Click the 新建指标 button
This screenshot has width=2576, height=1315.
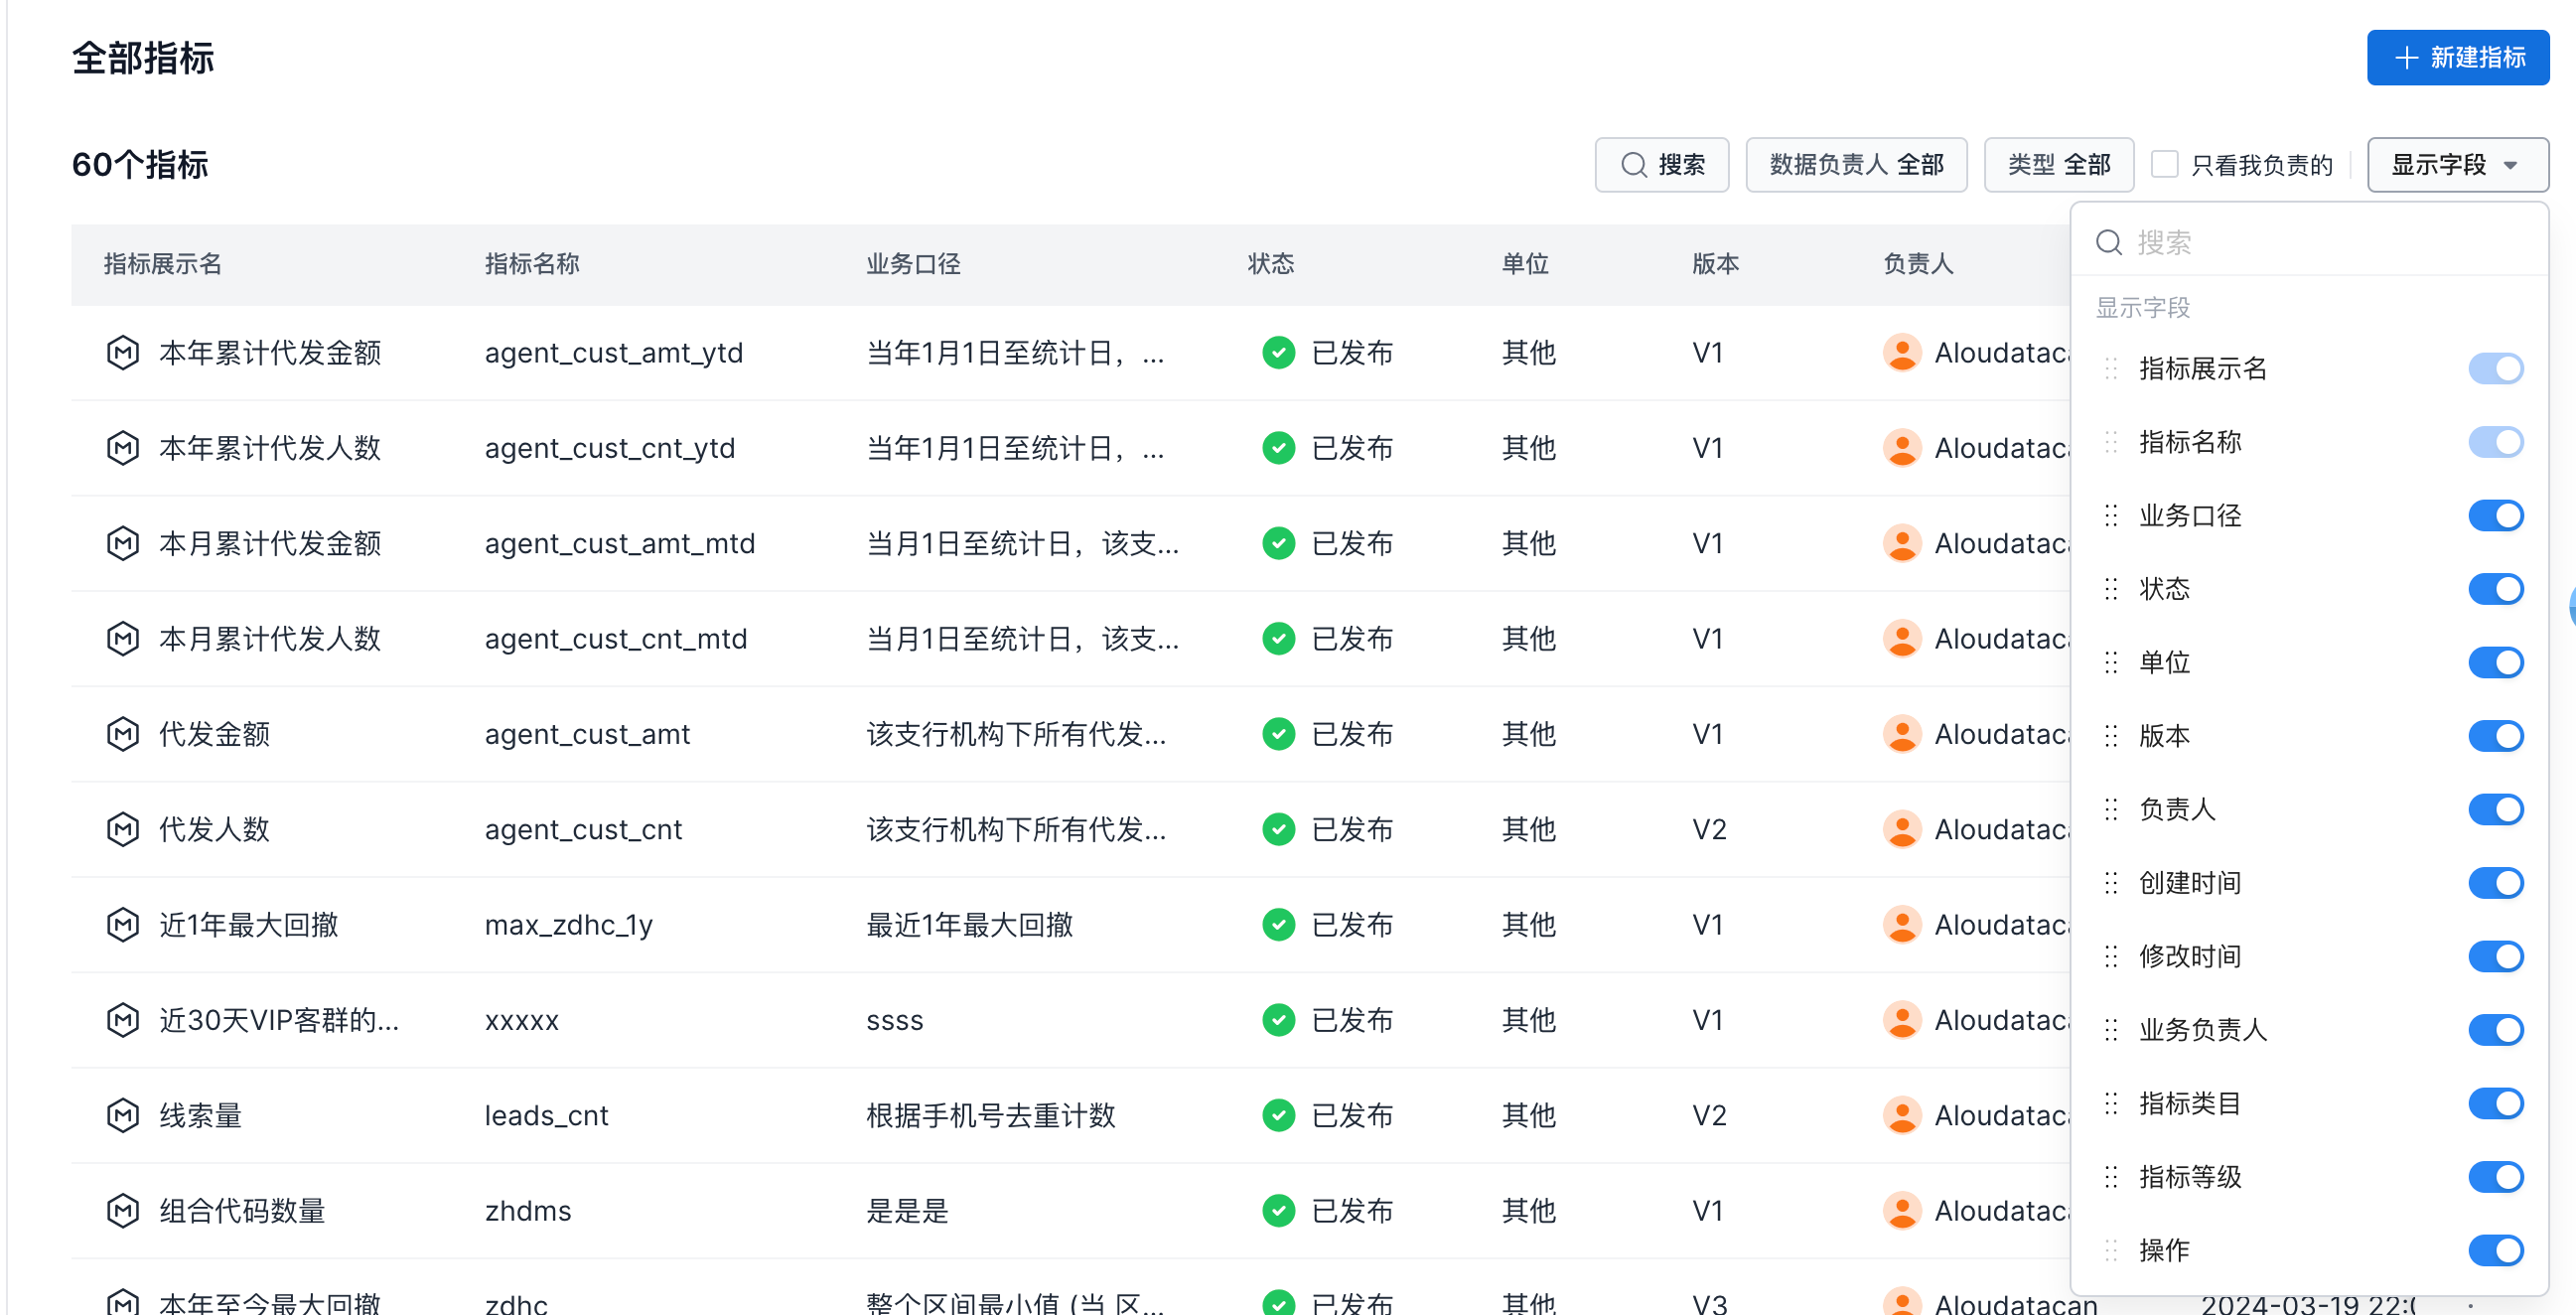point(2456,58)
